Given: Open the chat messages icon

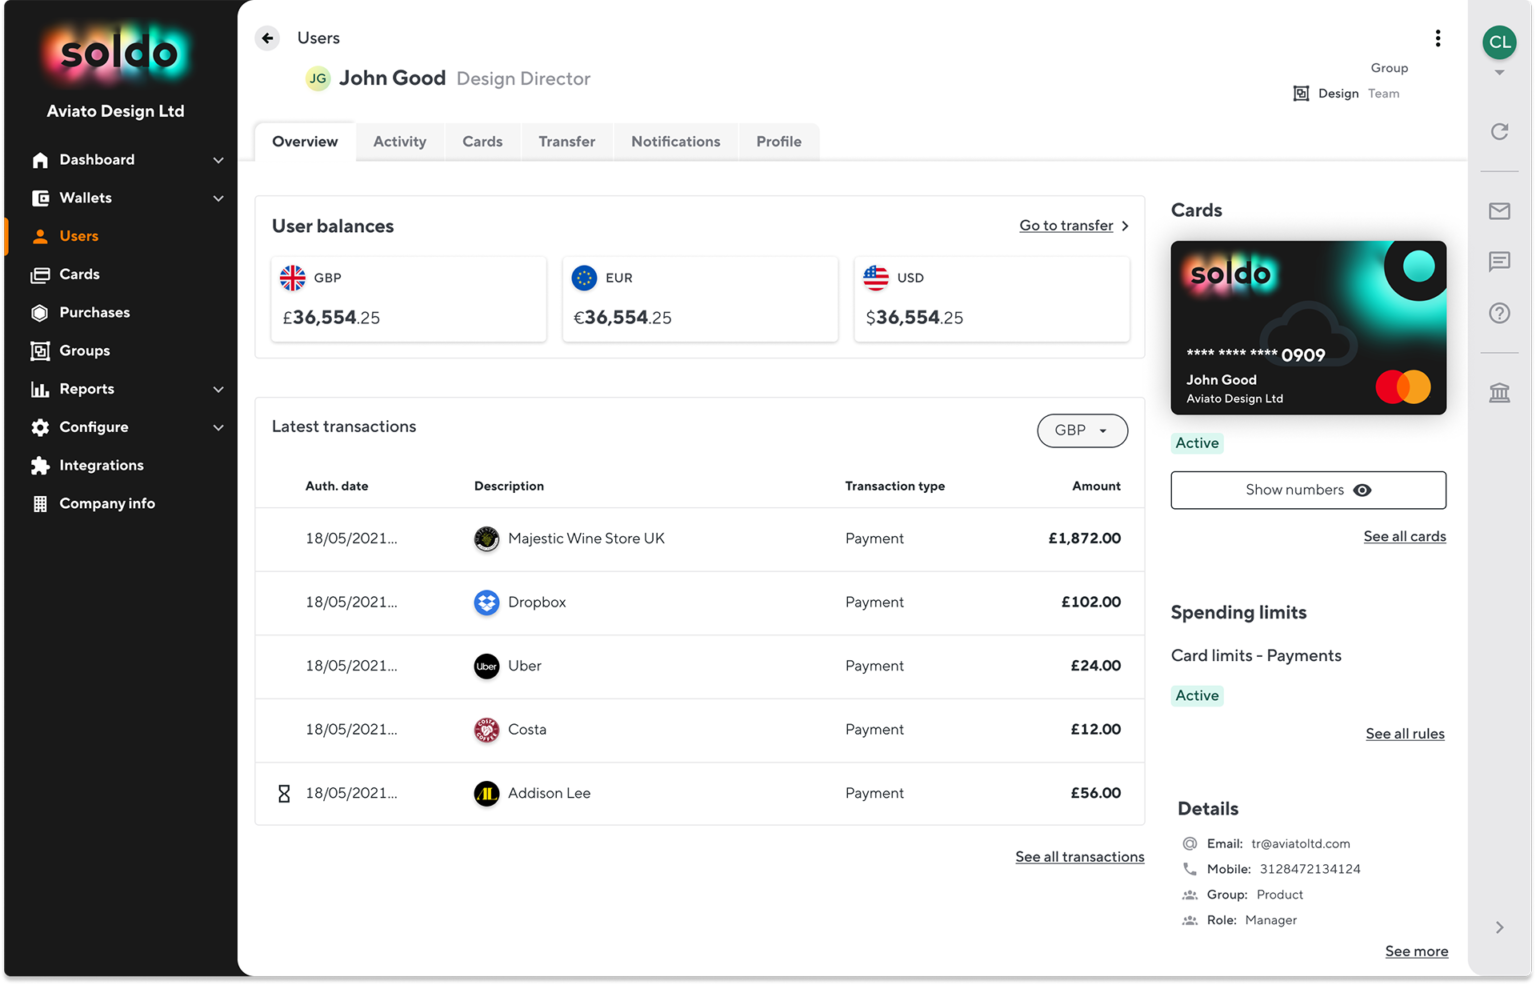Looking at the screenshot, I should [x=1499, y=262].
